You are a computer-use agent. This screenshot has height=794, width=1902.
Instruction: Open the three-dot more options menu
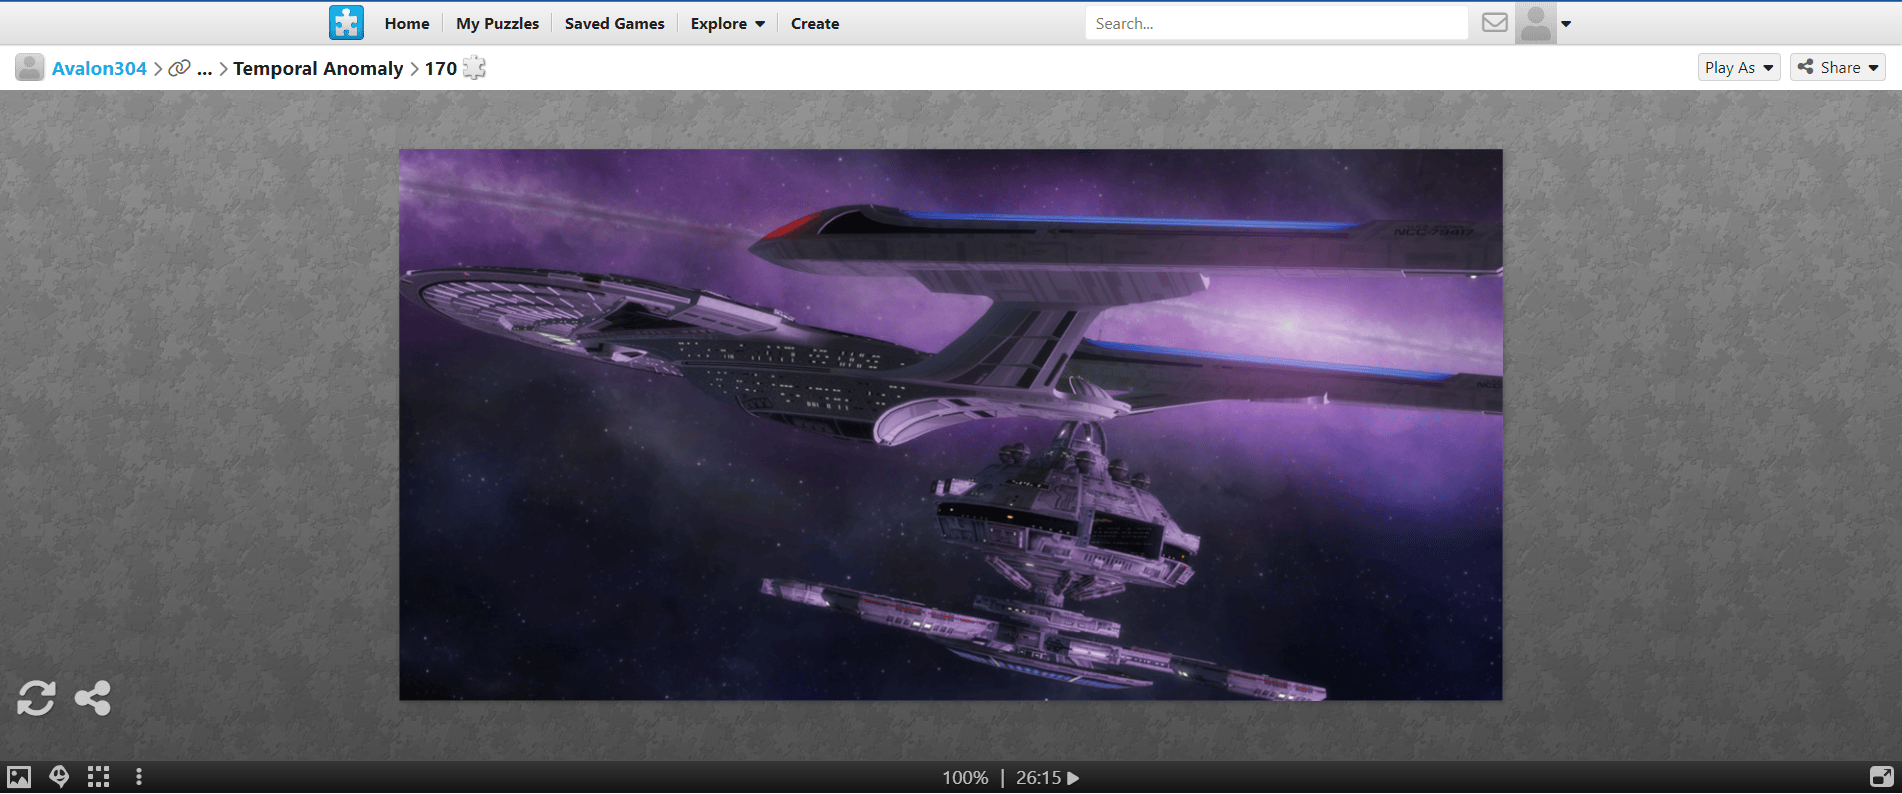pos(138,777)
